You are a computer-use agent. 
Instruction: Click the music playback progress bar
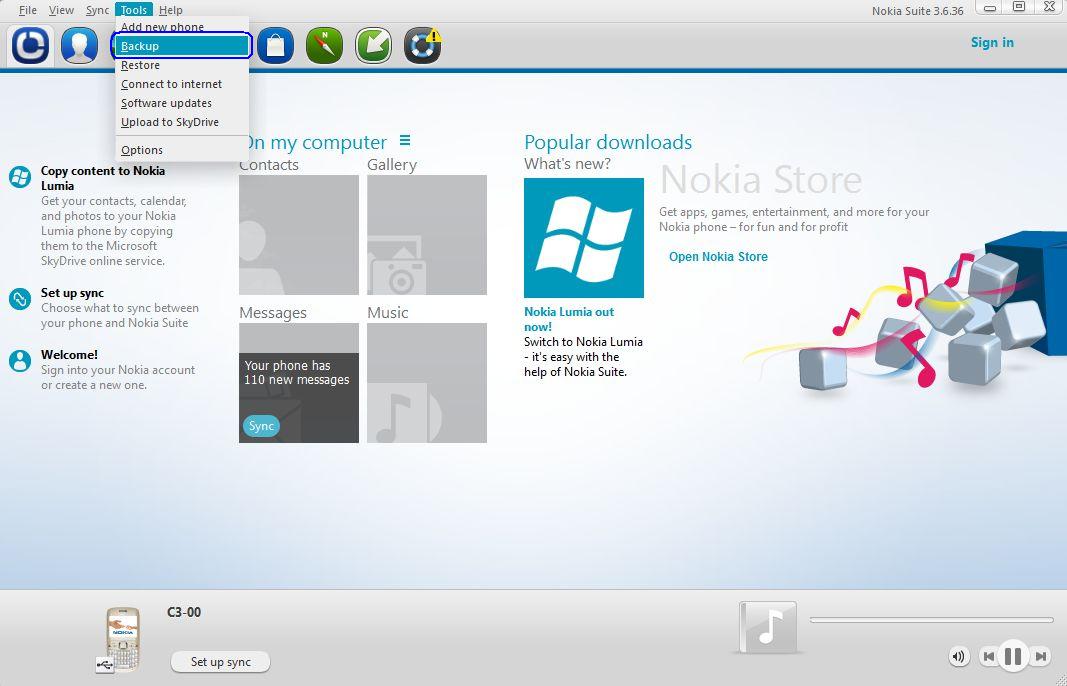[932, 620]
